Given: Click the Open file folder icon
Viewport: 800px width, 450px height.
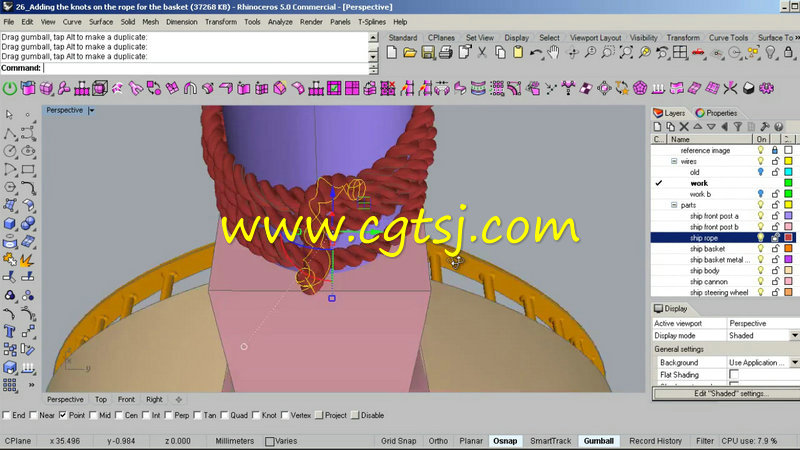Looking at the screenshot, I should tap(410, 53).
